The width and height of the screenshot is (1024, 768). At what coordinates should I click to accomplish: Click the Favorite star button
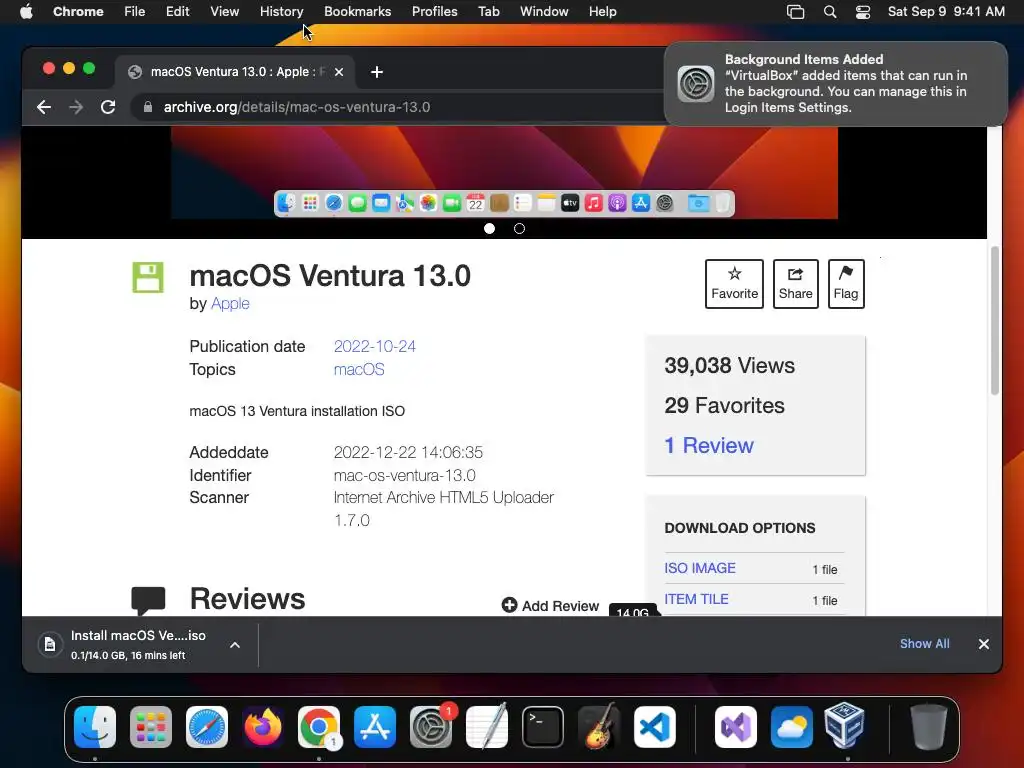tap(734, 283)
